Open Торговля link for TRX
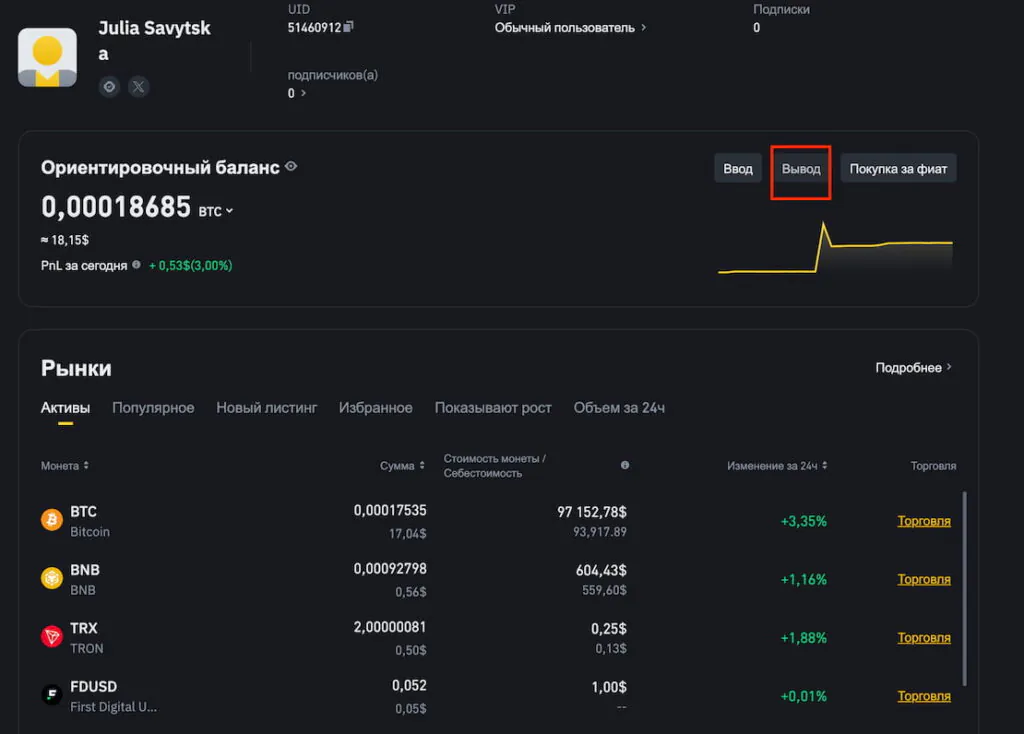Image resolution: width=1024 pixels, height=734 pixels. tap(923, 637)
